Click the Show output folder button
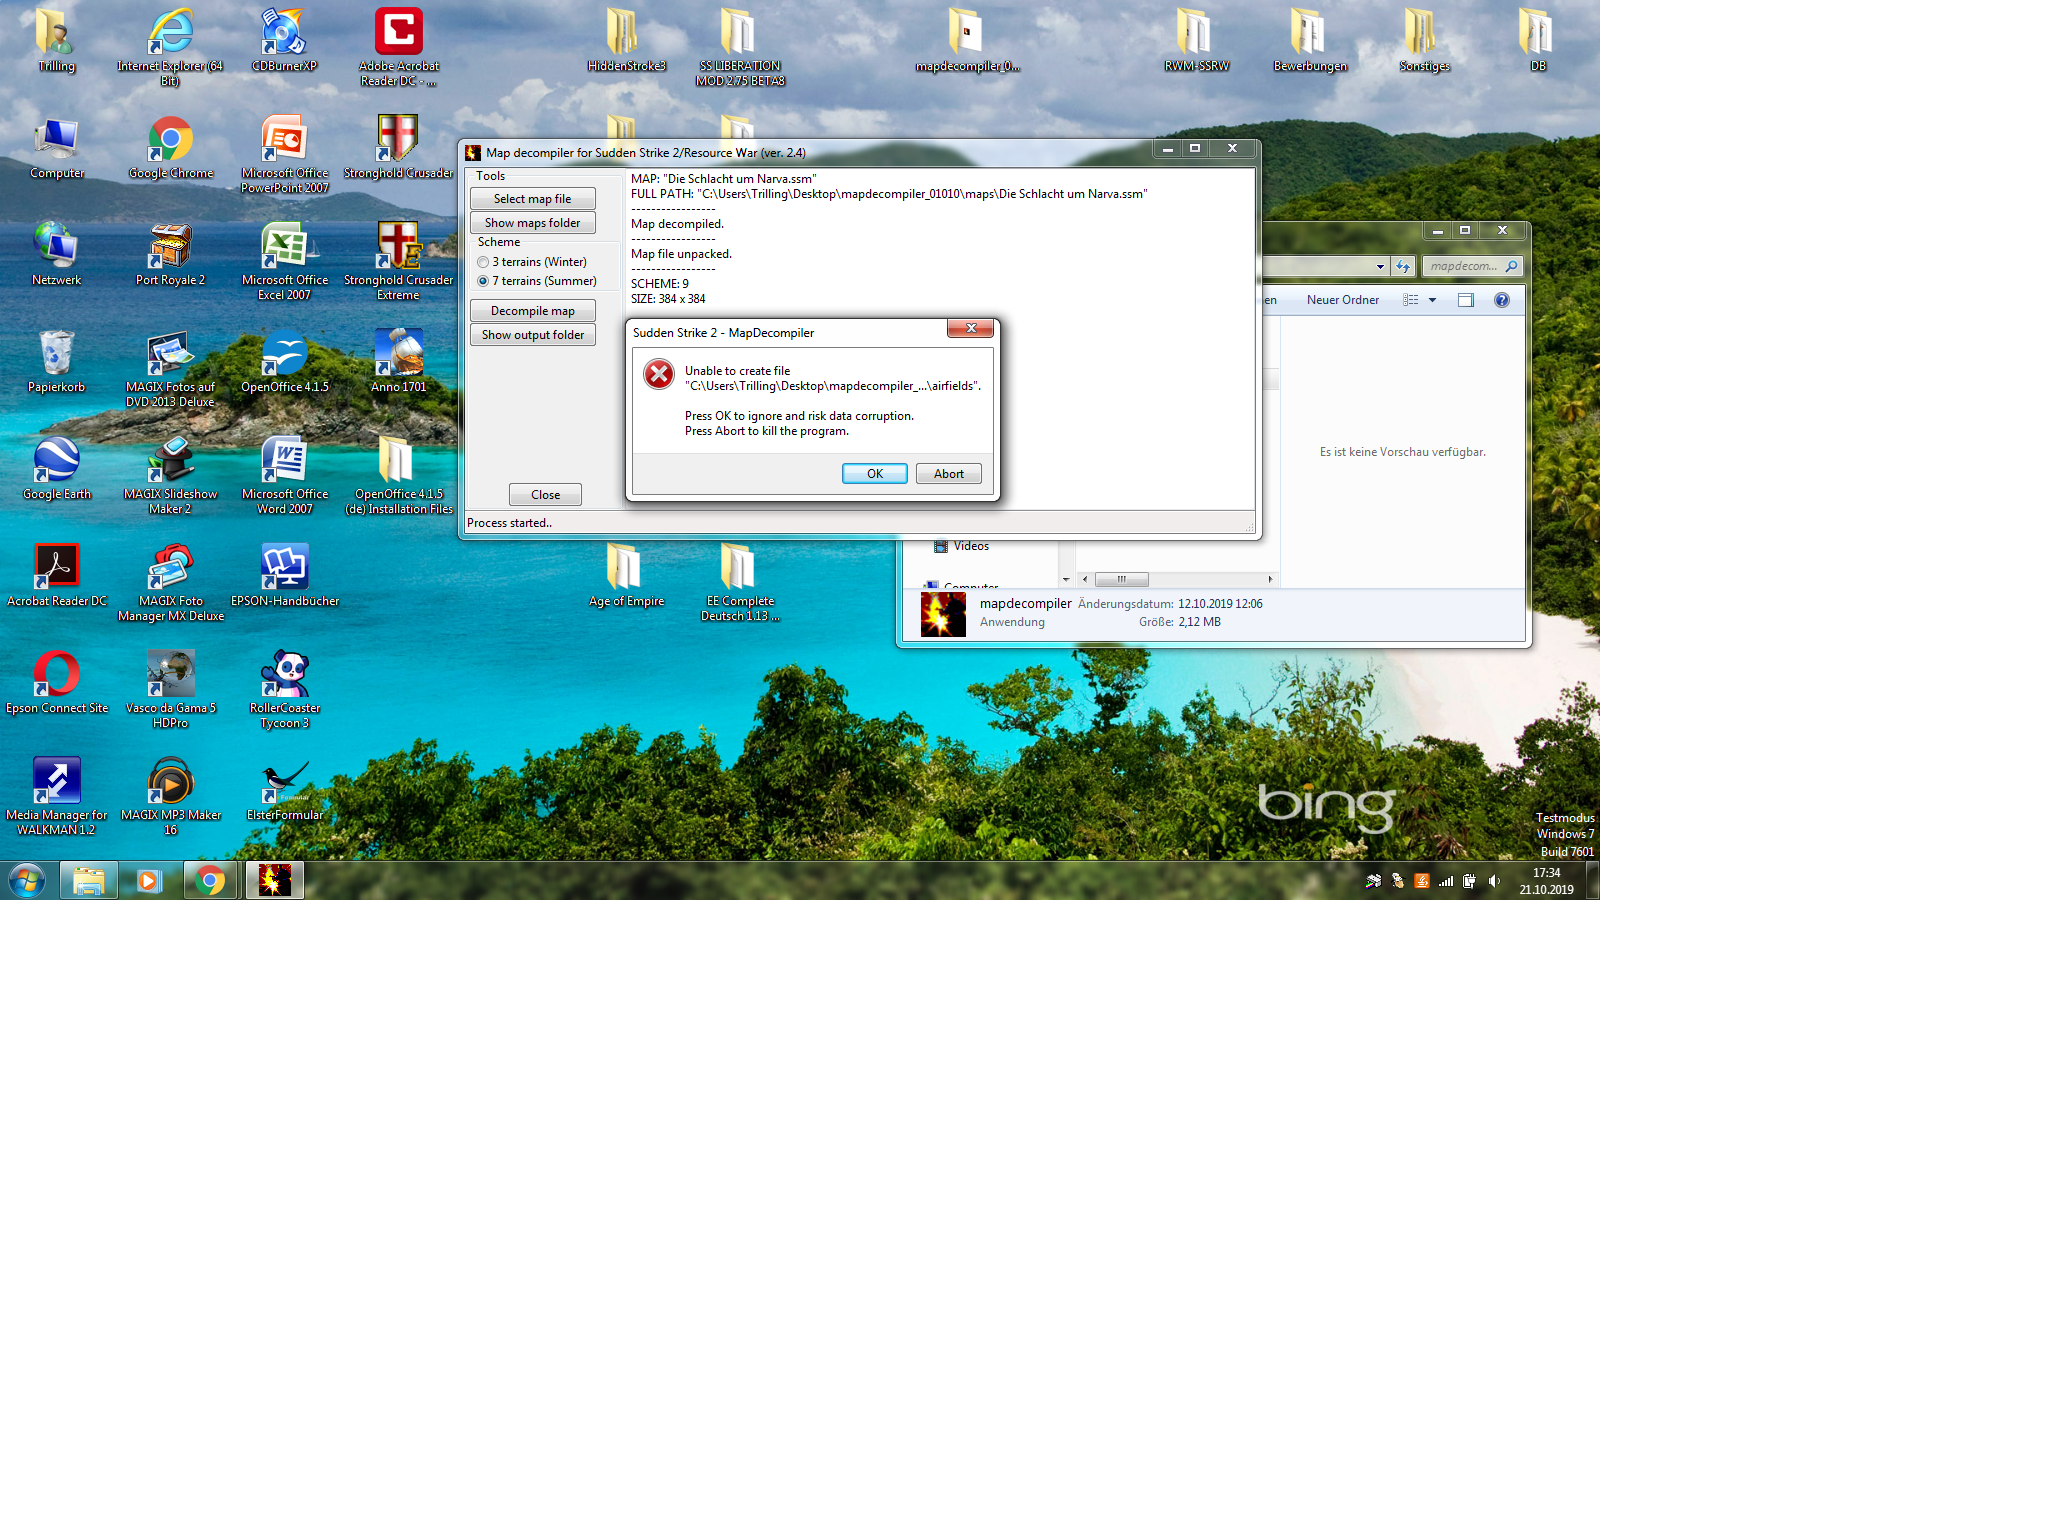 coord(532,335)
